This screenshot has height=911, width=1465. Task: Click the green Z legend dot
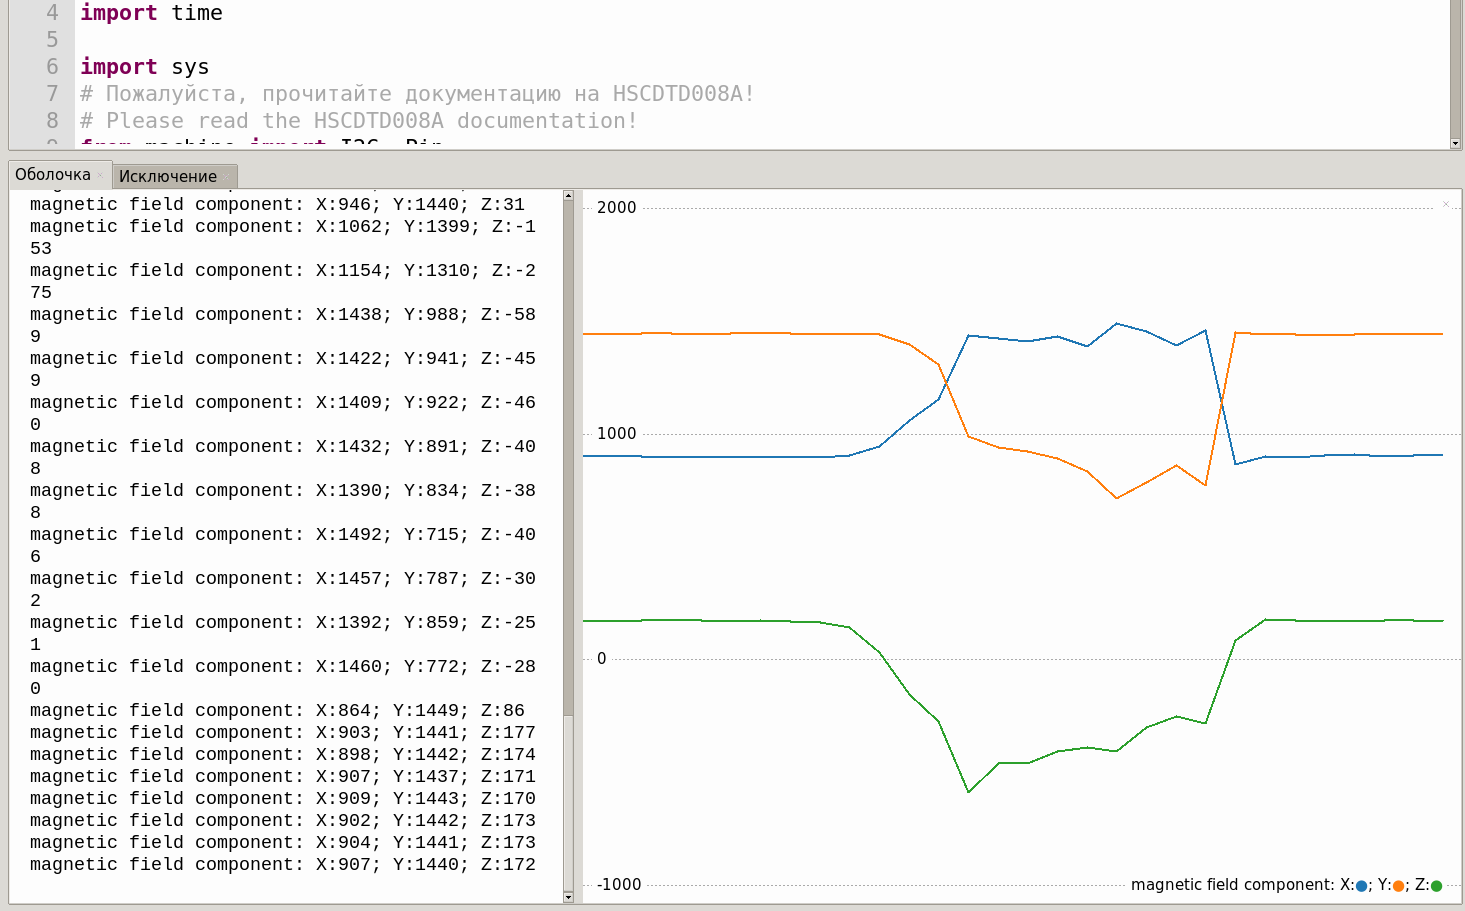coord(1436,886)
